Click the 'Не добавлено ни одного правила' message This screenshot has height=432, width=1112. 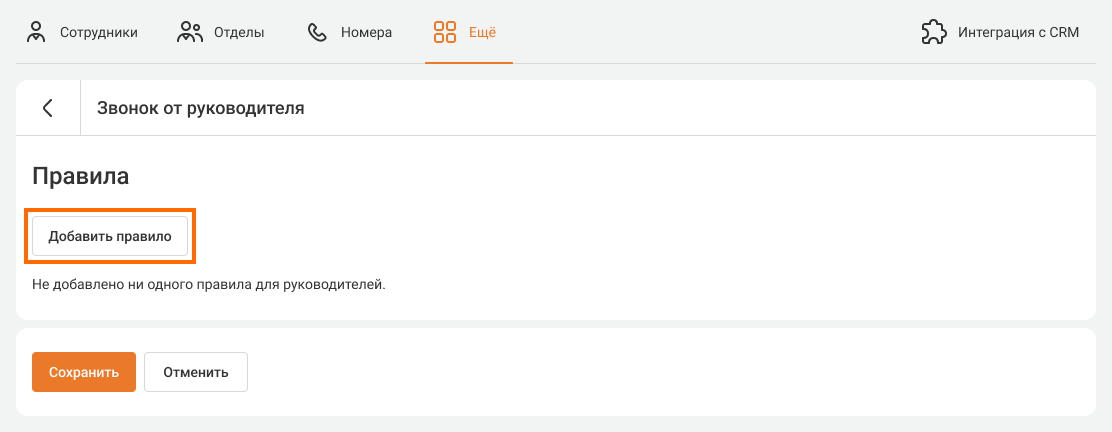208,285
